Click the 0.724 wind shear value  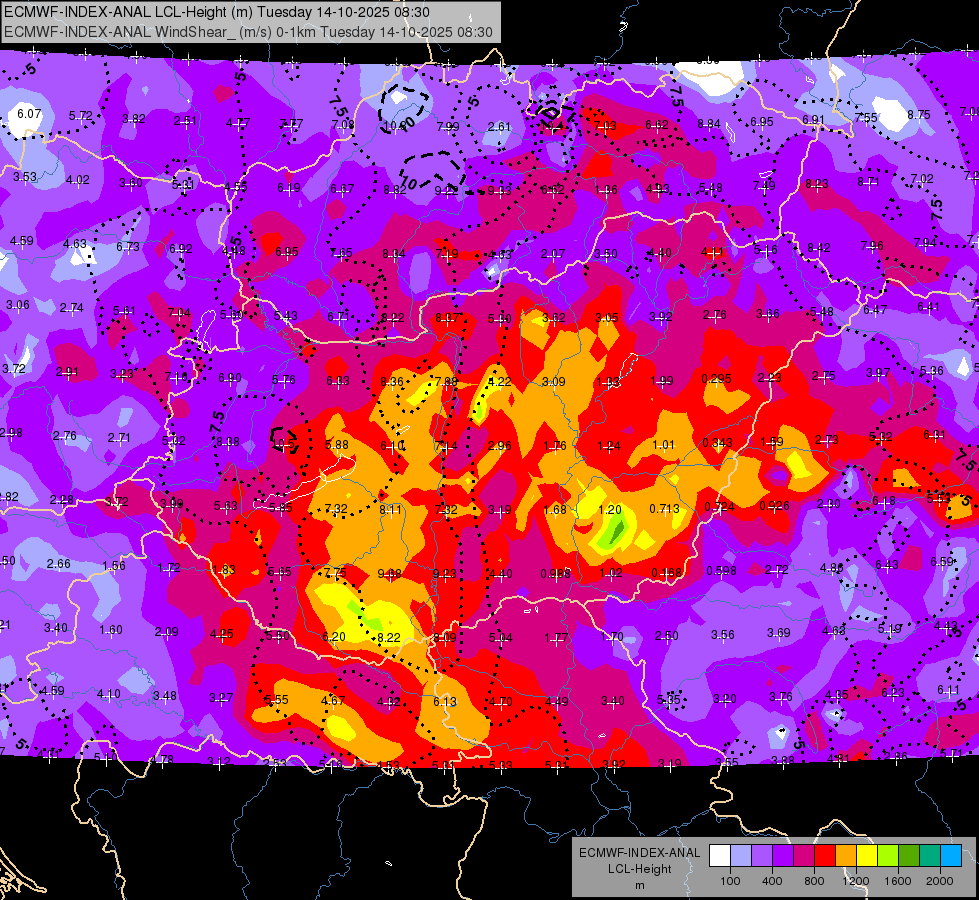click(x=719, y=507)
